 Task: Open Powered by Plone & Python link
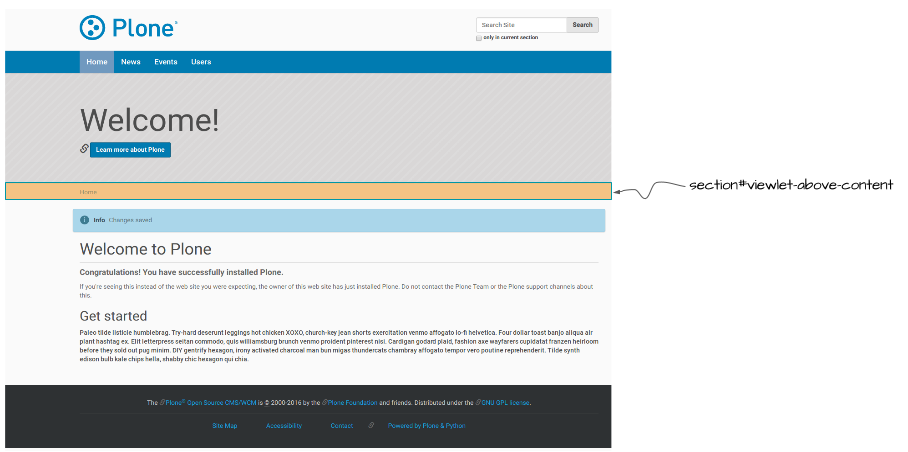coord(427,425)
